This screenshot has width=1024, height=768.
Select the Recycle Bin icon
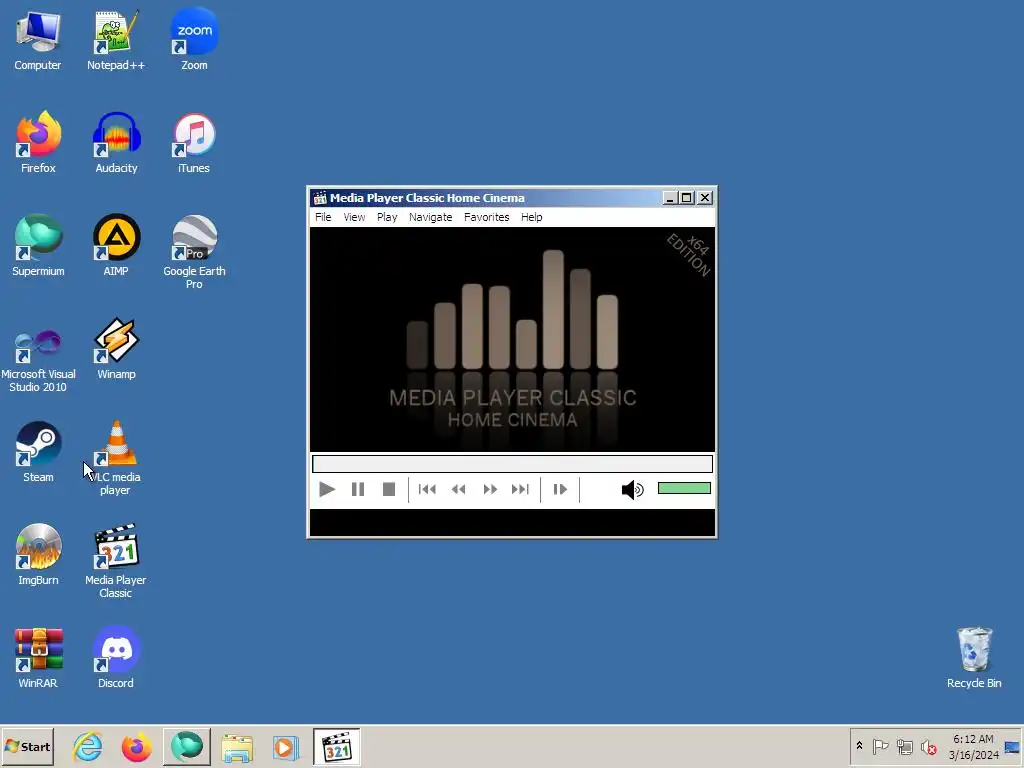pyautogui.click(x=974, y=658)
